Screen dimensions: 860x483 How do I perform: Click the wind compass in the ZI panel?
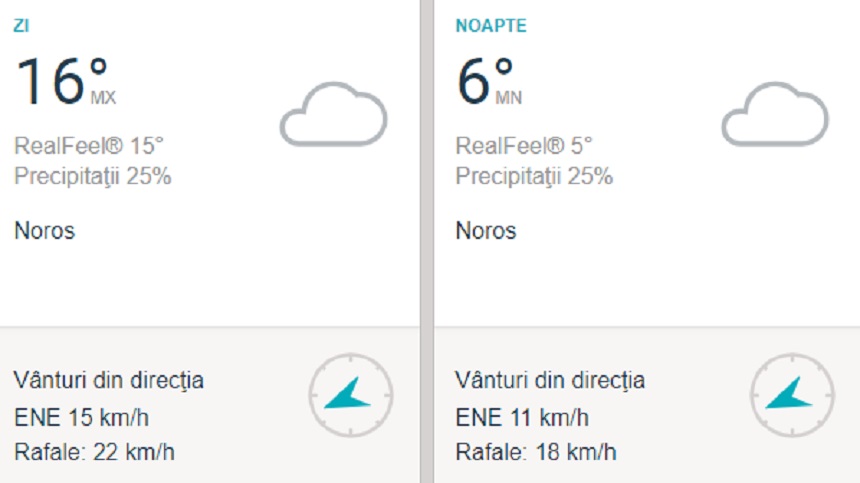click(x=350, y=395)
